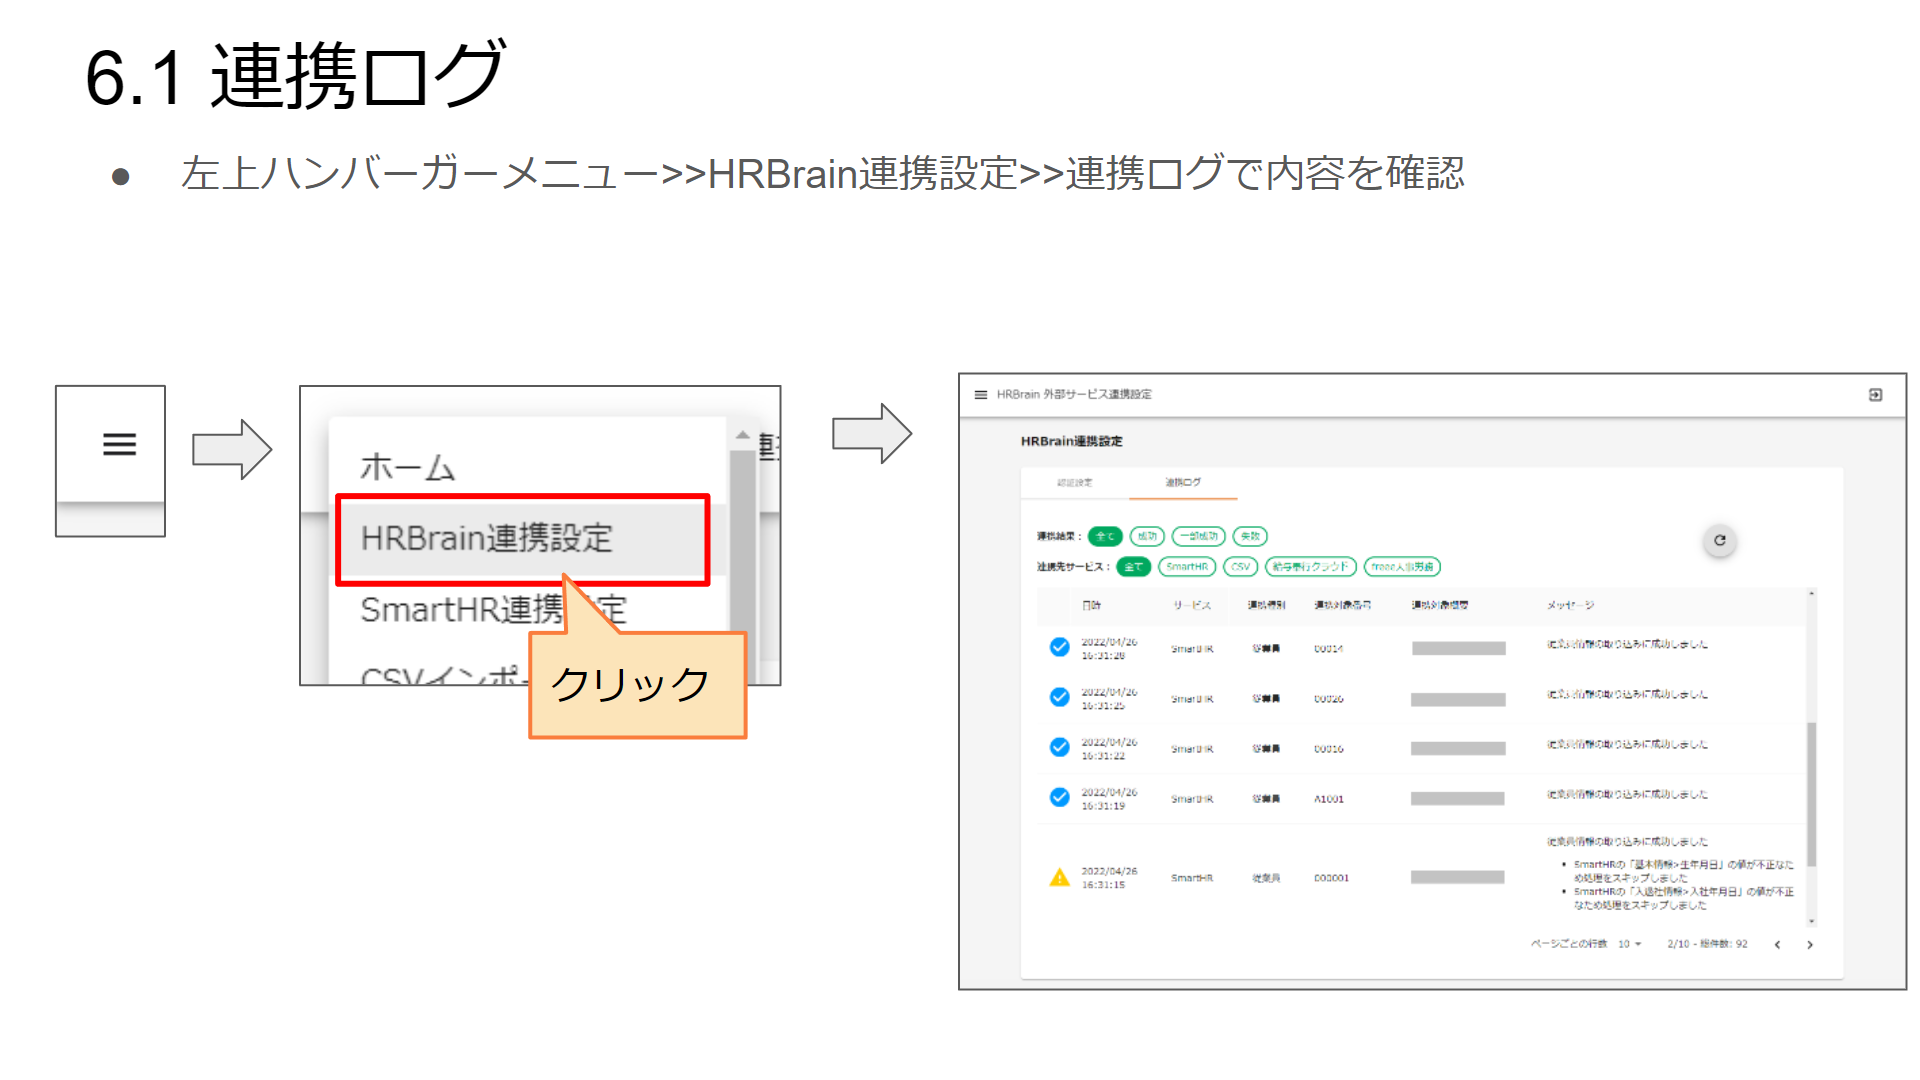1920x1080 pixels.
Task: Click the circular refresh button
Action: [1720, 540]
